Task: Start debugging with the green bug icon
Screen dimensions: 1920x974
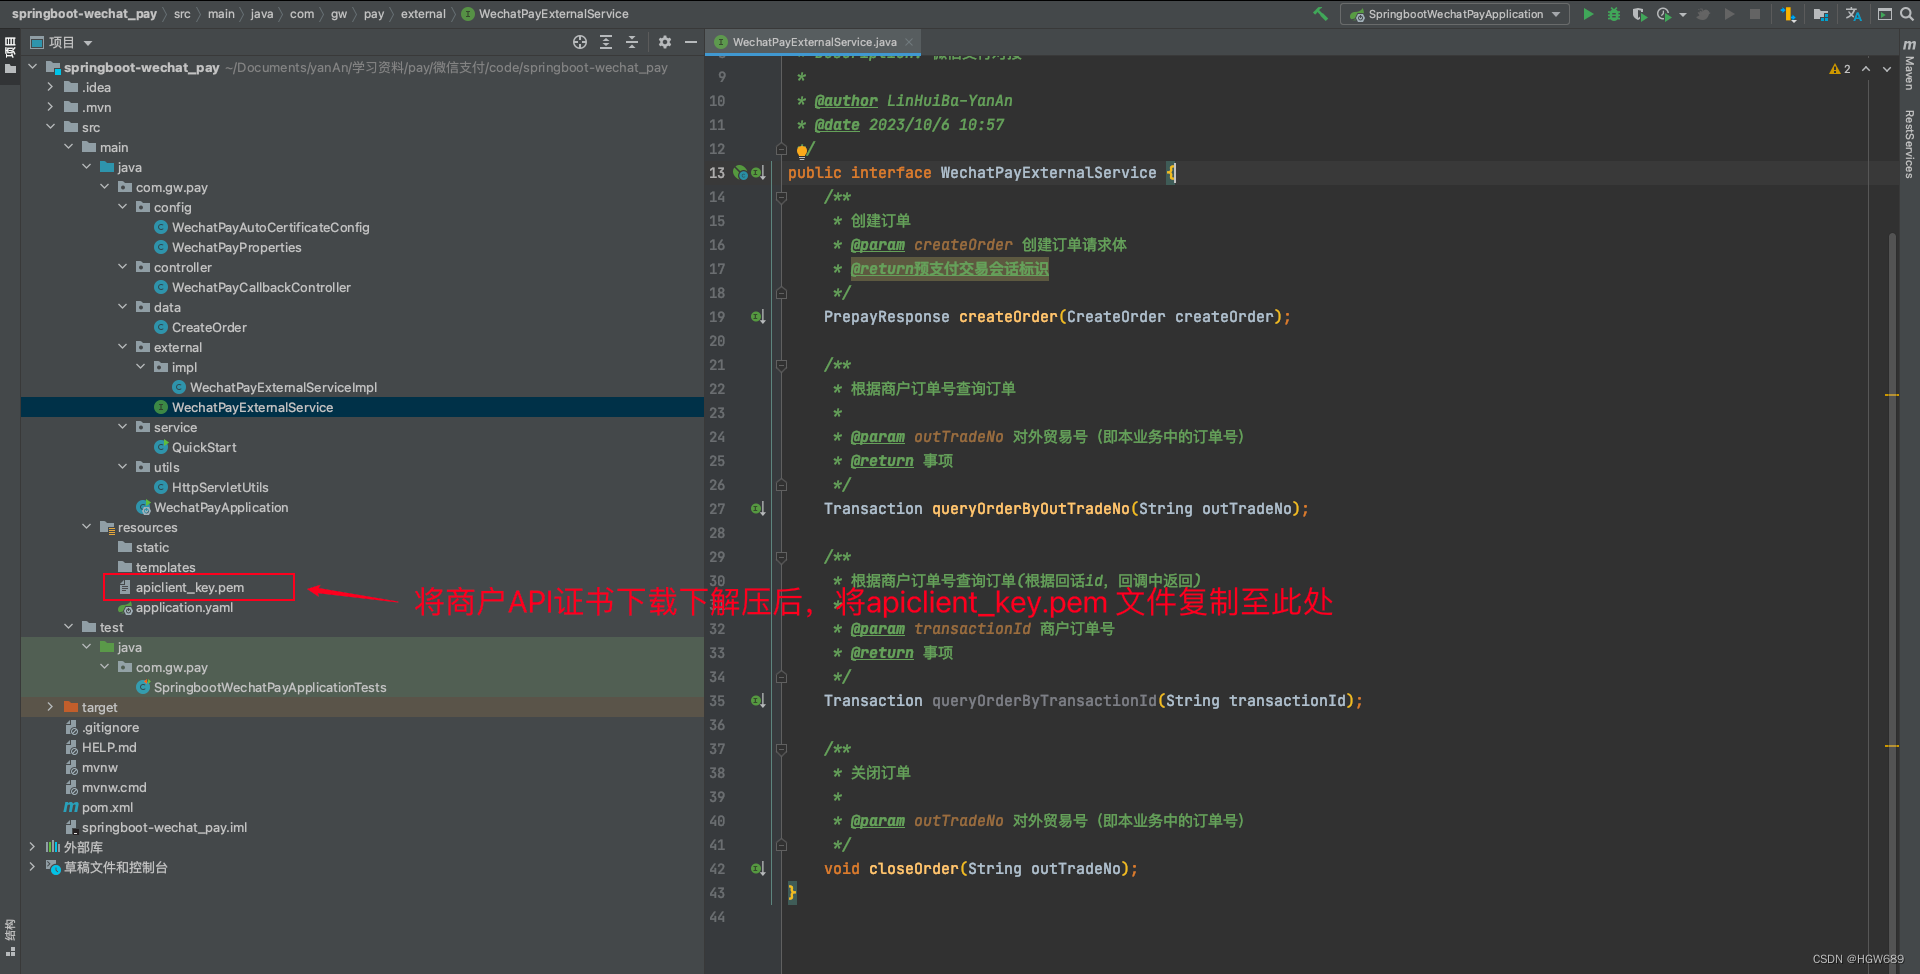Action: pos(1613,14)
